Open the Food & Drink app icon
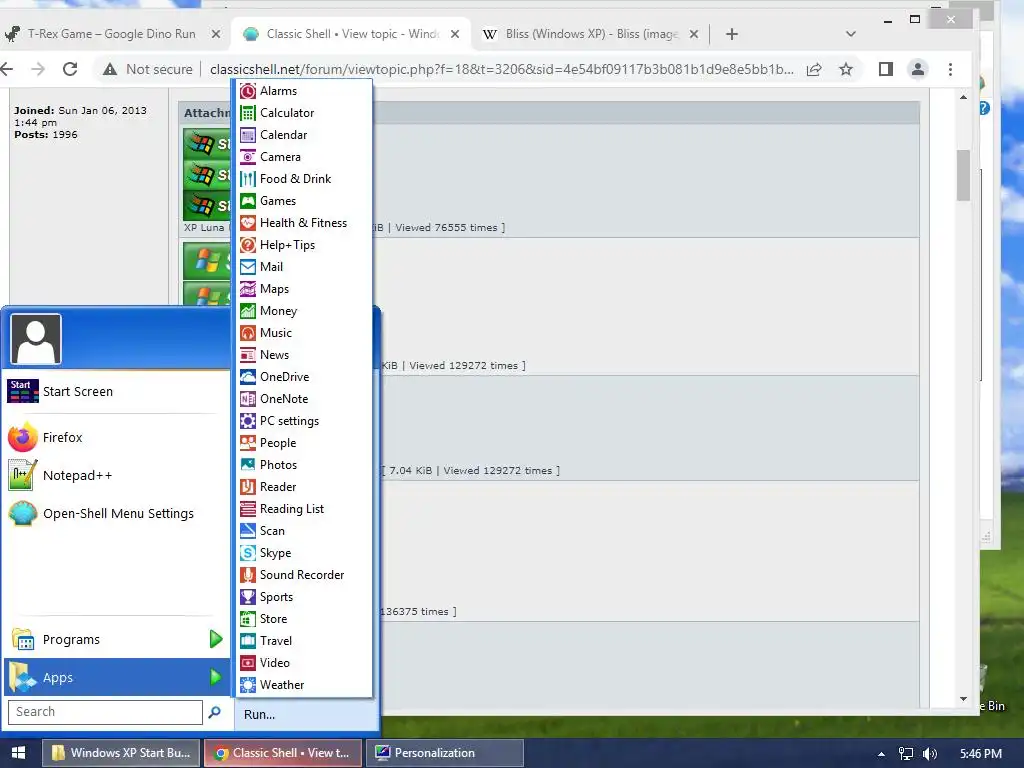The width and height of the screenshot is (1024, 768). (248, 179)
